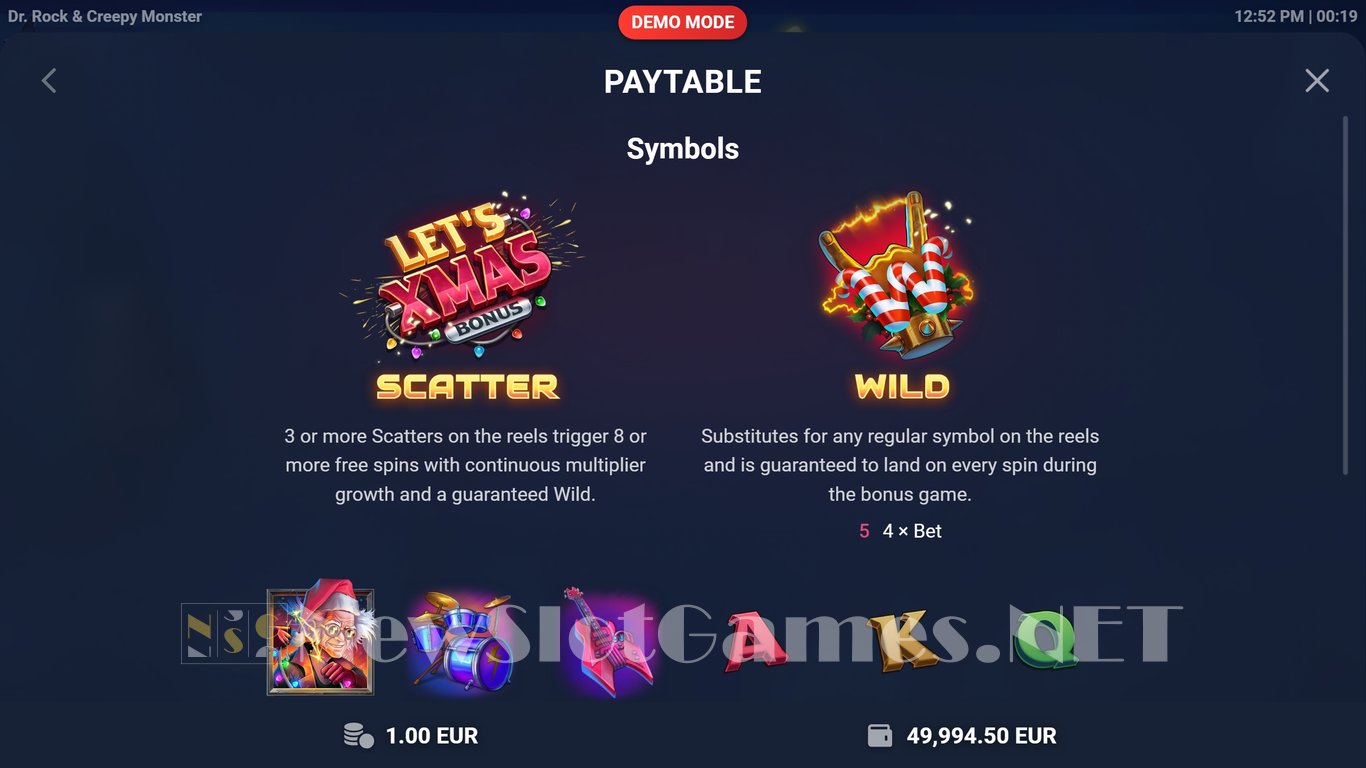Select the blue drum kit symbol
The image size is (1366, 768).
(461, 642)
